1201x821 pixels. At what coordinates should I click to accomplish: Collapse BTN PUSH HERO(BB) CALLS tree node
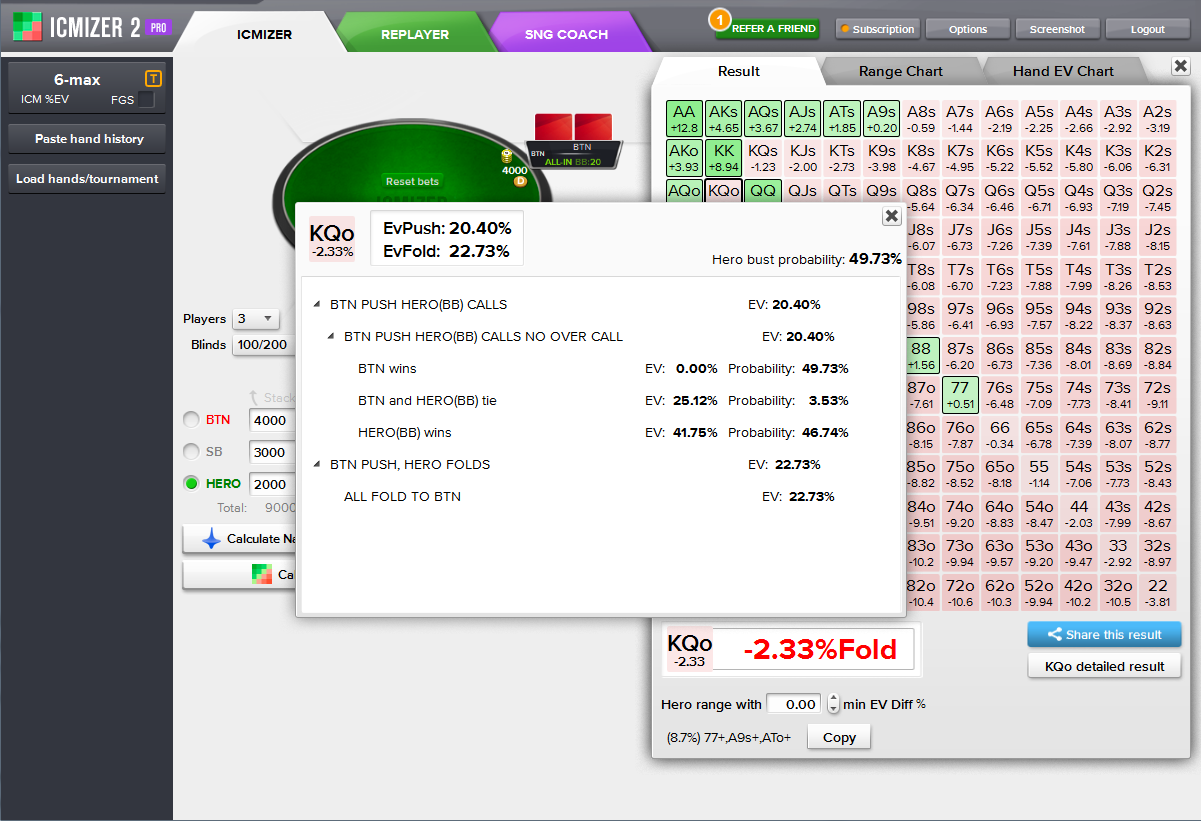click(317, 305)
